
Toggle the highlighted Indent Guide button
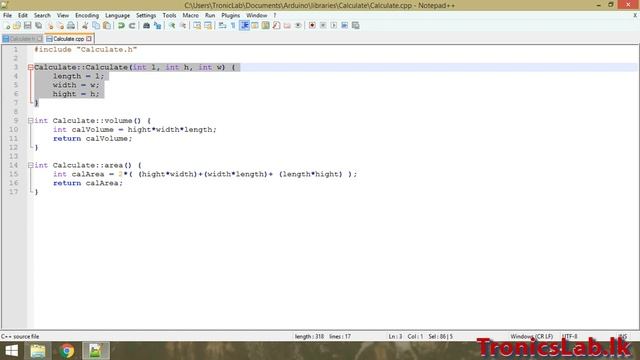click(244, 26)
